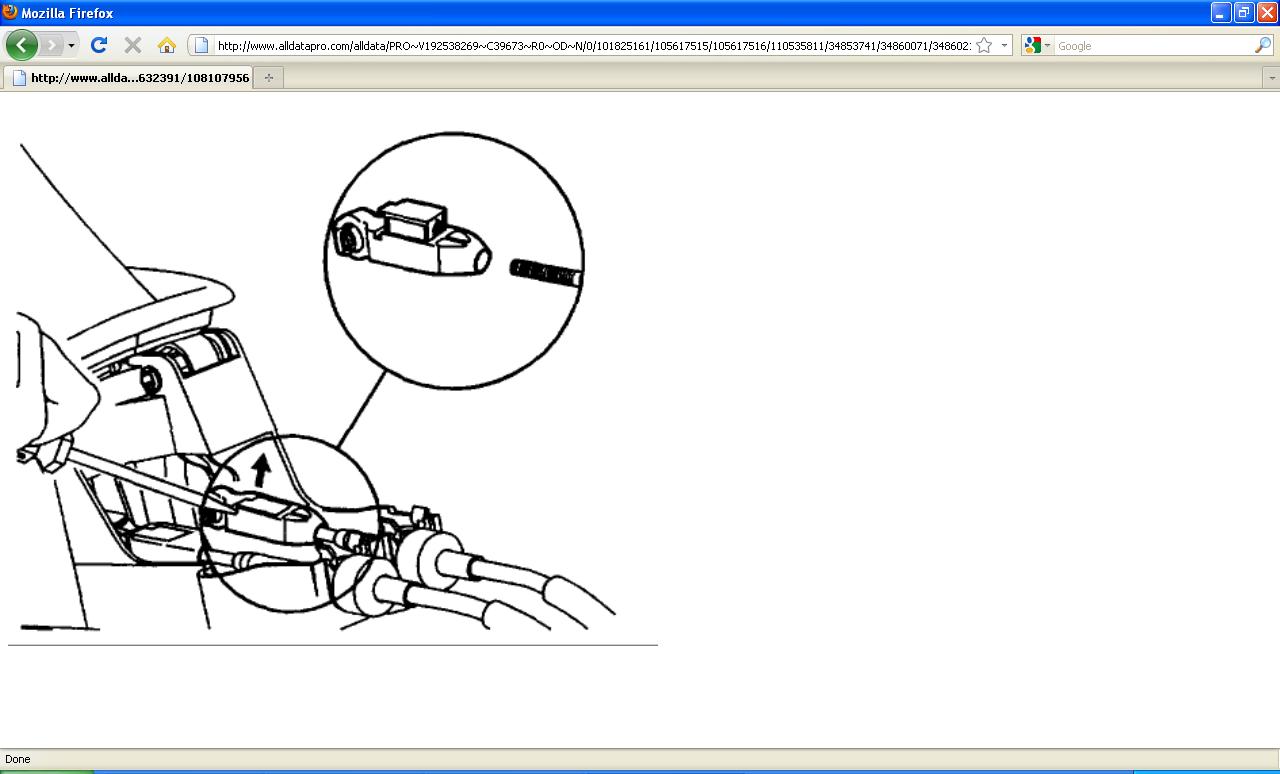Minimize the Firefox window

point(1220,12)
